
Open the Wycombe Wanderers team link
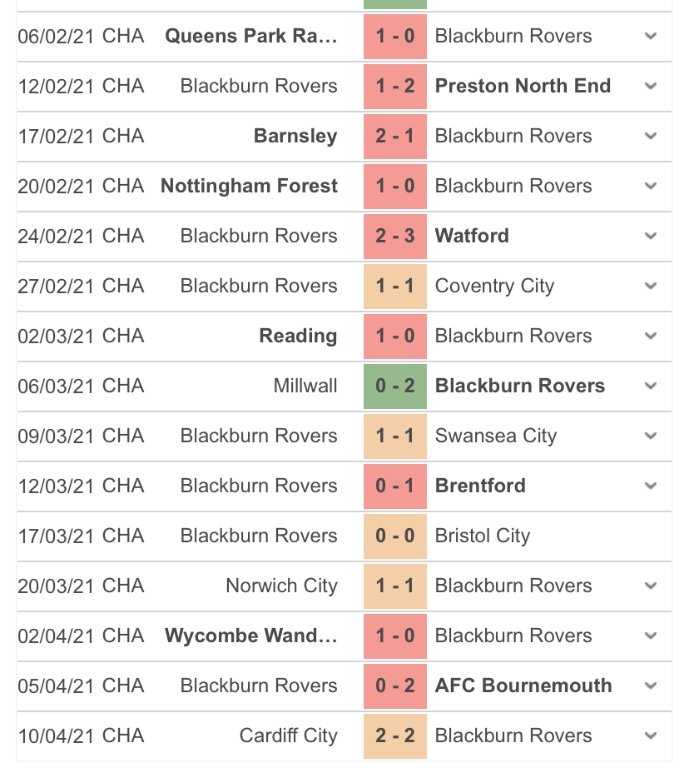point(251,636)
